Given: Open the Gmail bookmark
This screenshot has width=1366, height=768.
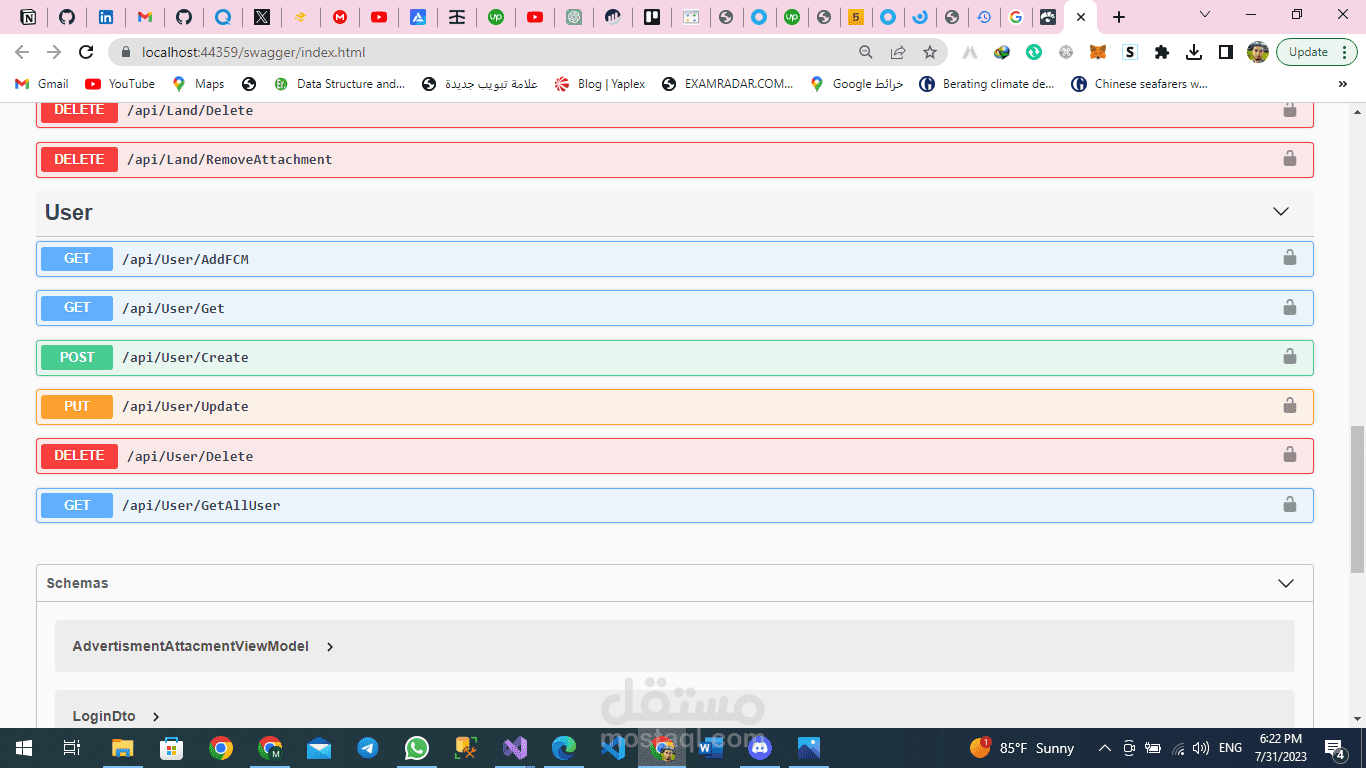Looking at the screenshot, I should [x=42, y=84].
